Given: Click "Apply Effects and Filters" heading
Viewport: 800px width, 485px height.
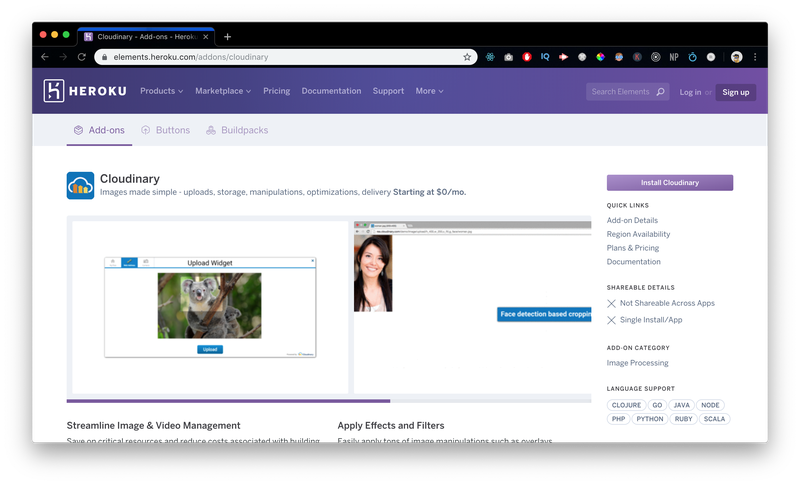Looking at the screenshot, I should pos(391,425).
